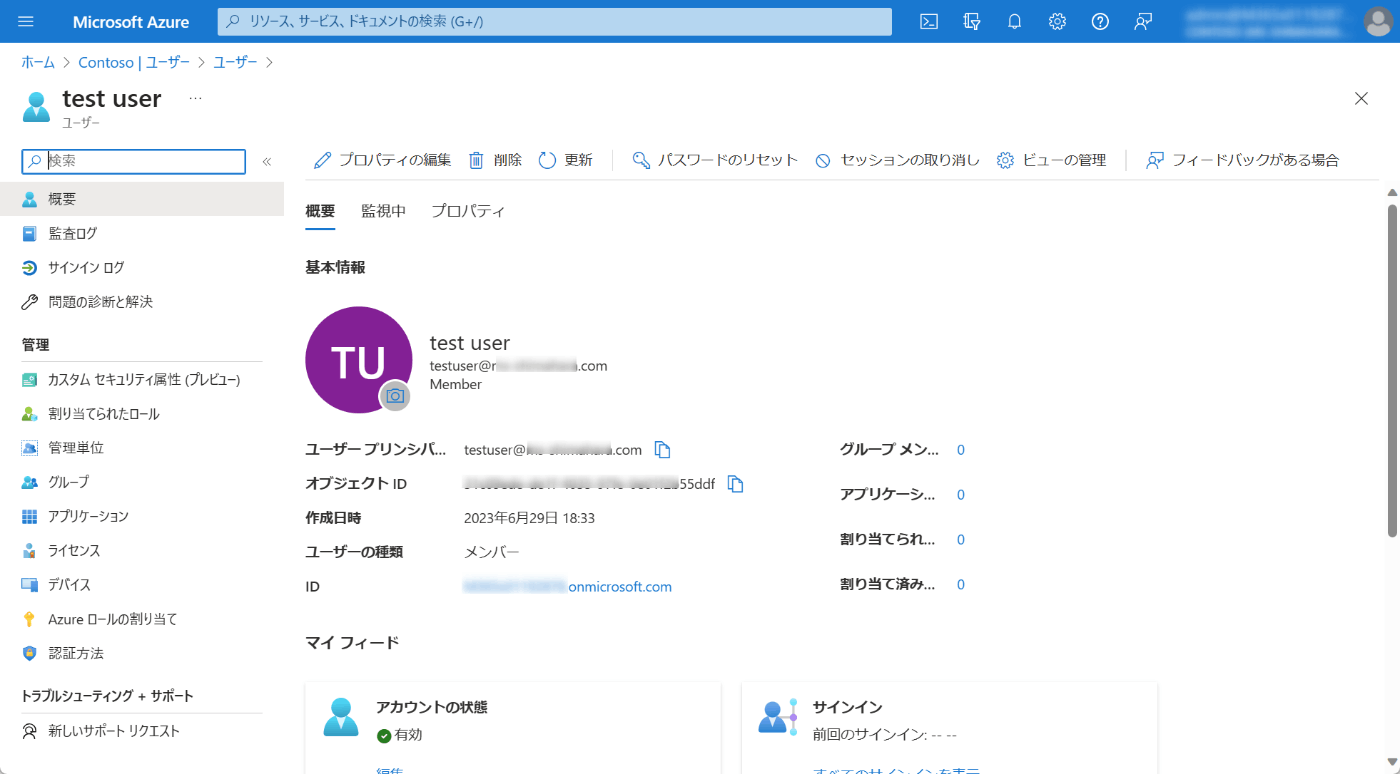Open the onmicrosoft.com ID link

pos(568,587)
